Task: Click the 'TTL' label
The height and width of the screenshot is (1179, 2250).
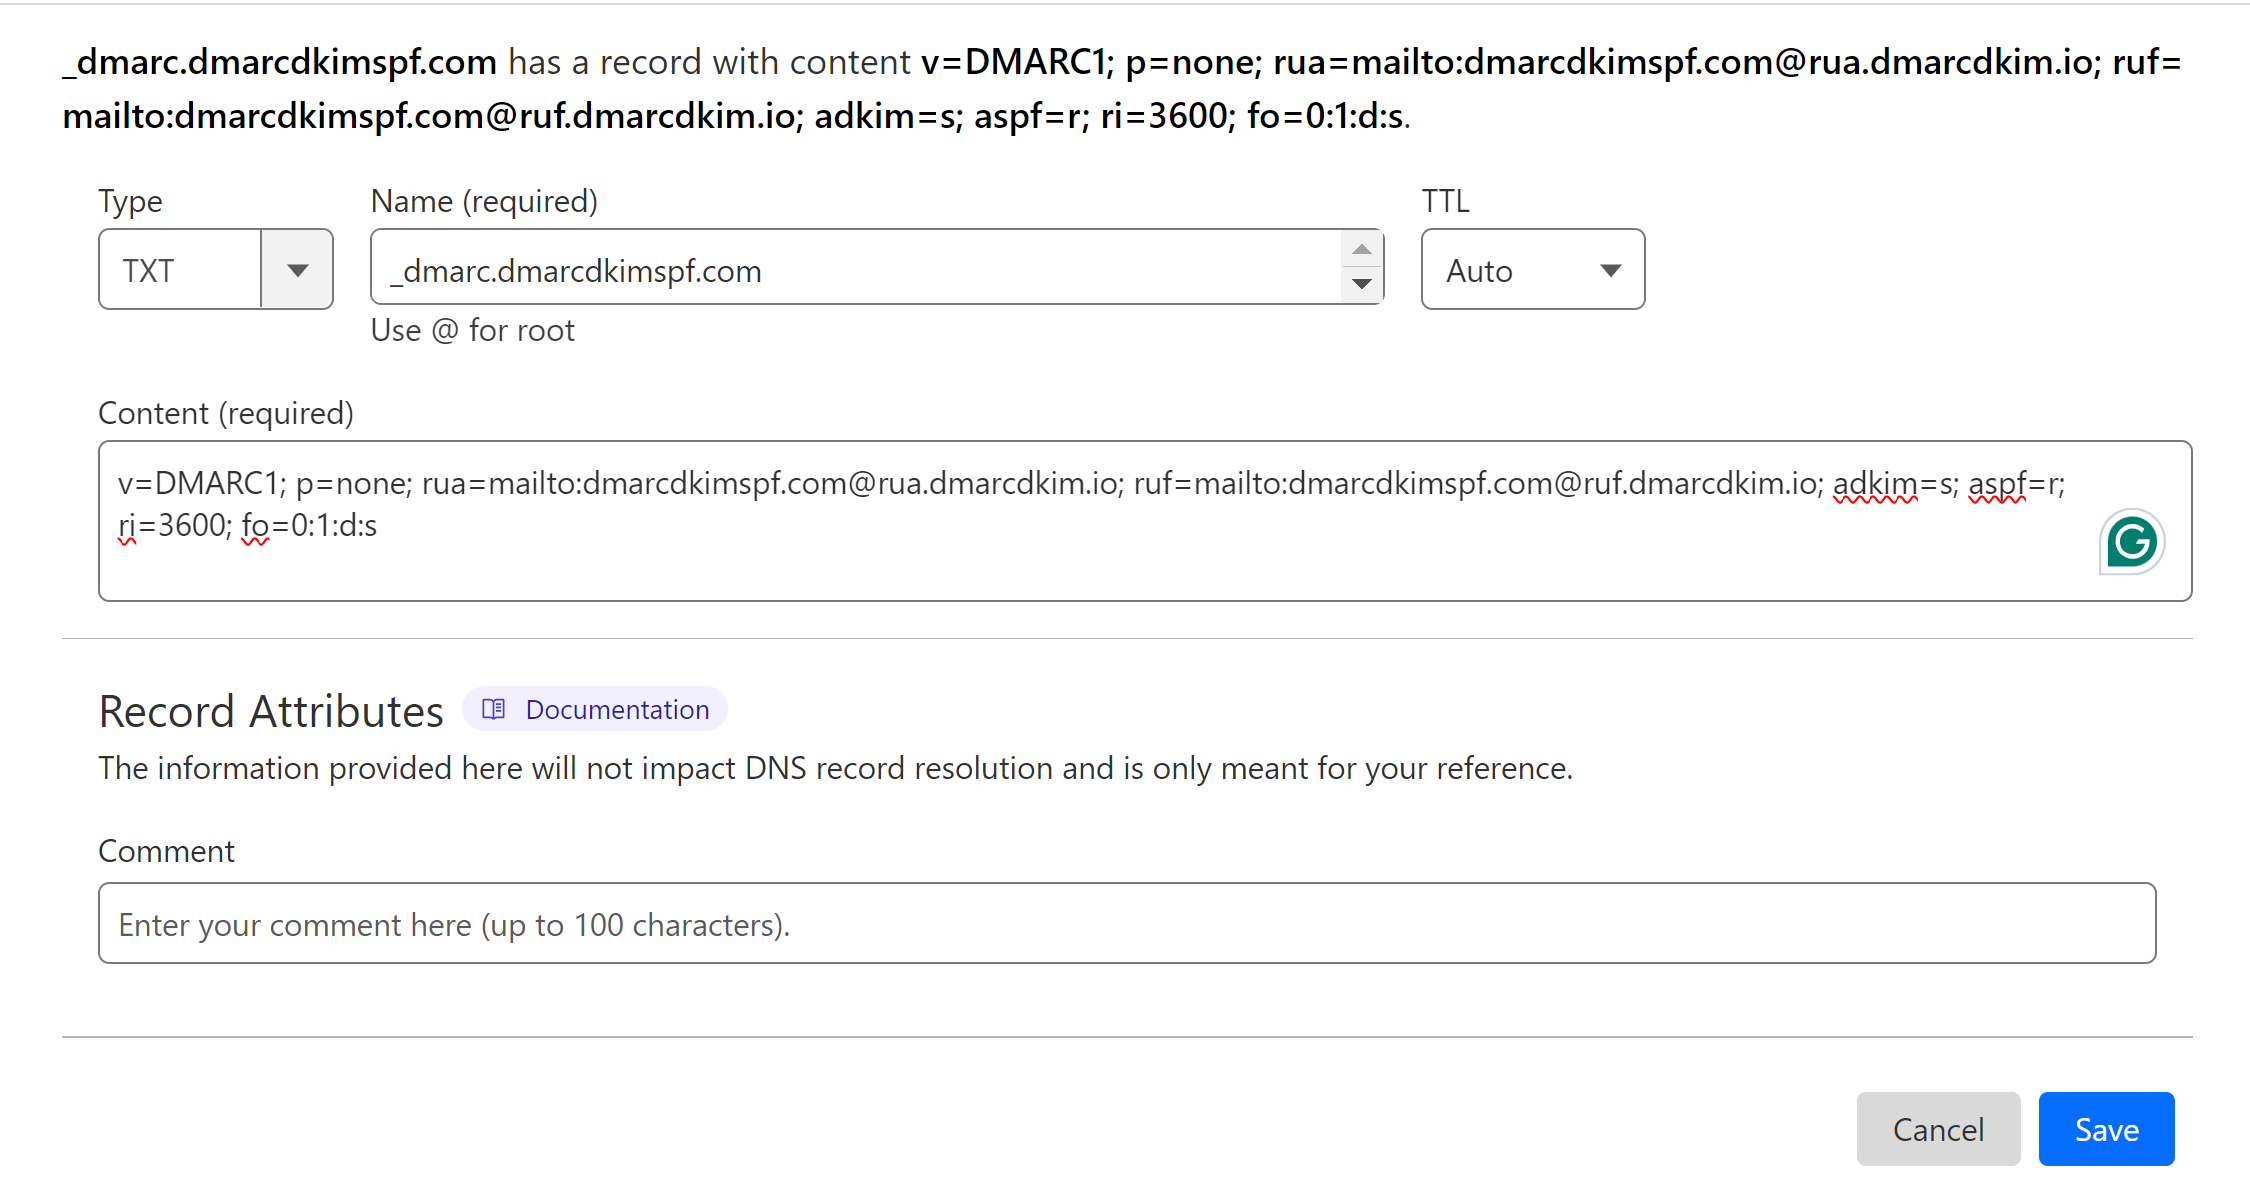Action: coord(1446,201)
